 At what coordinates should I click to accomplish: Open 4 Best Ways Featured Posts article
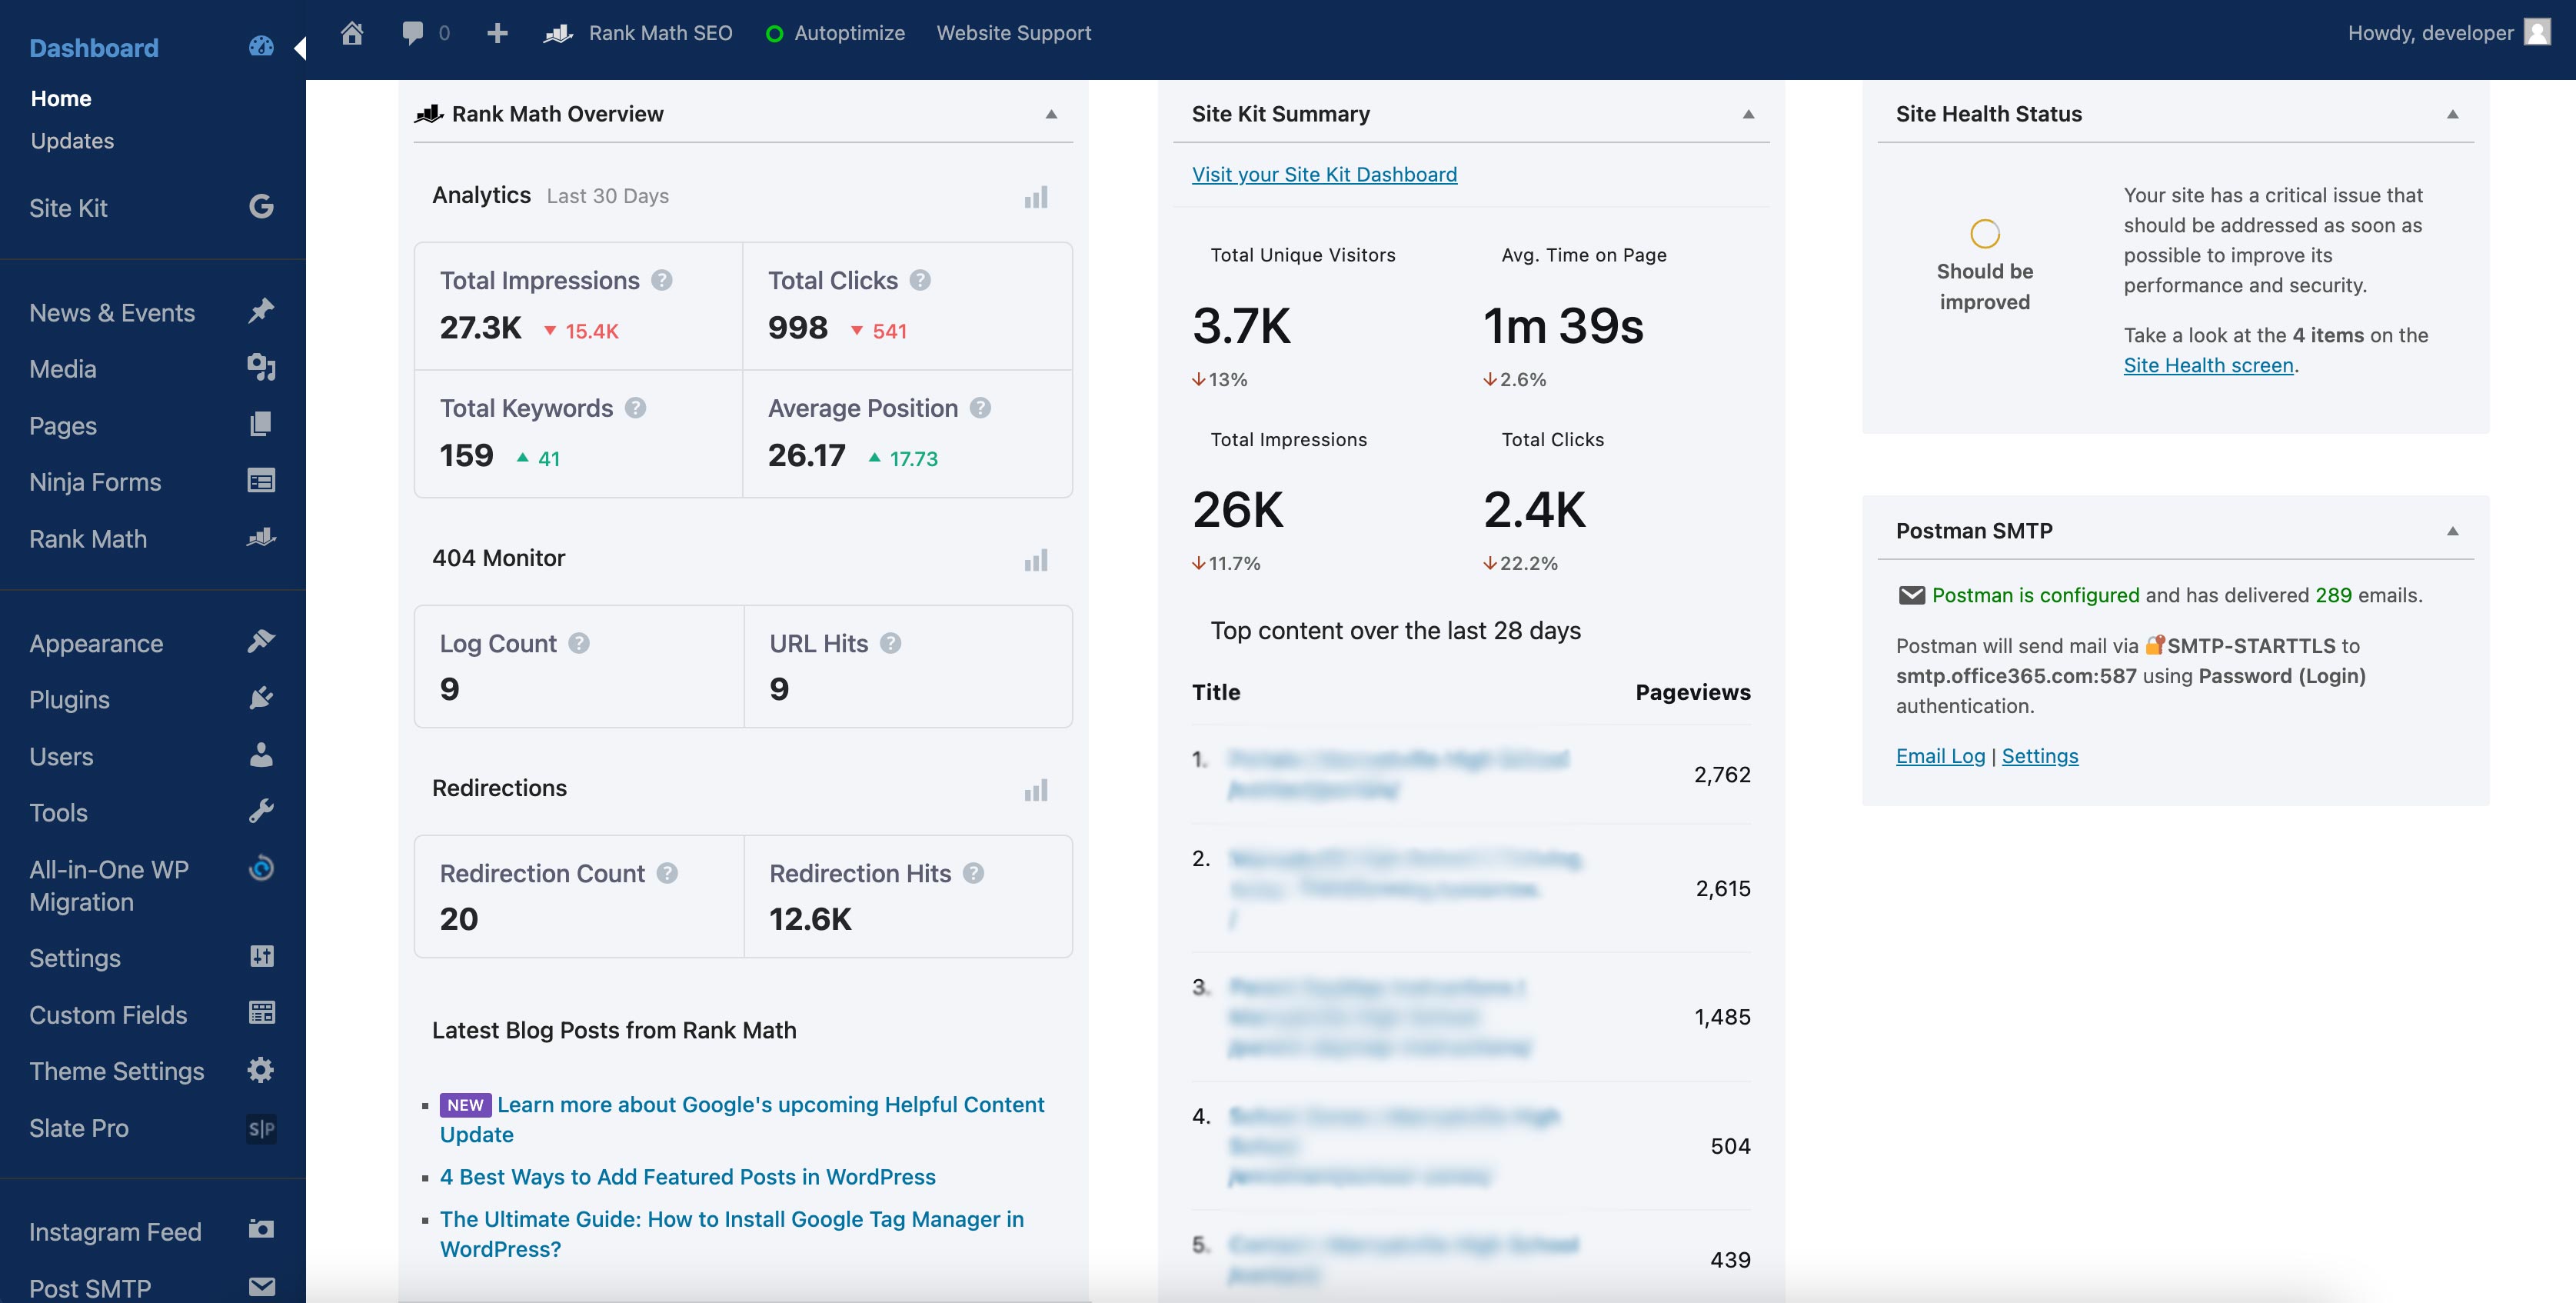(x=688, y=1177)
